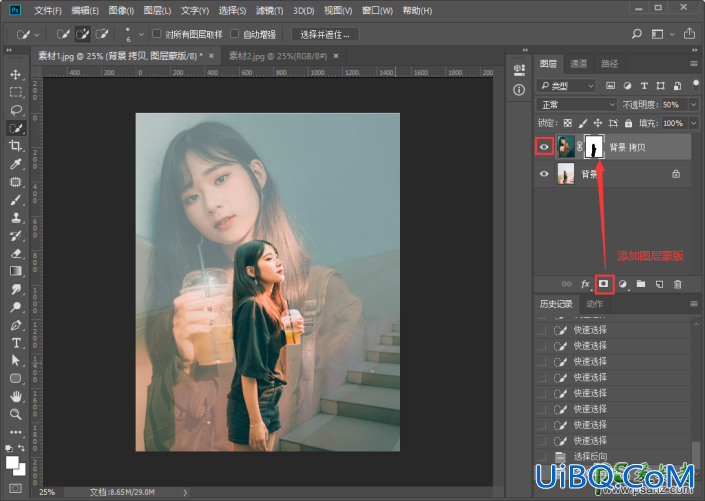Select the Eyedropper tool
This screenshot has width=705, height=501.
click(x=16, y=164)
